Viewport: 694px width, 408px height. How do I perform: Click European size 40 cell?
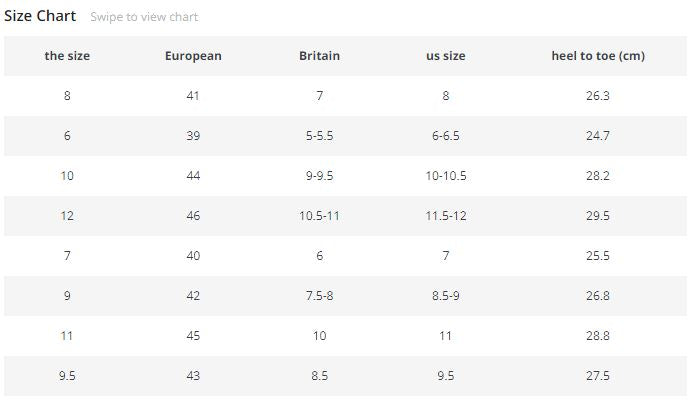coord(193,256)
